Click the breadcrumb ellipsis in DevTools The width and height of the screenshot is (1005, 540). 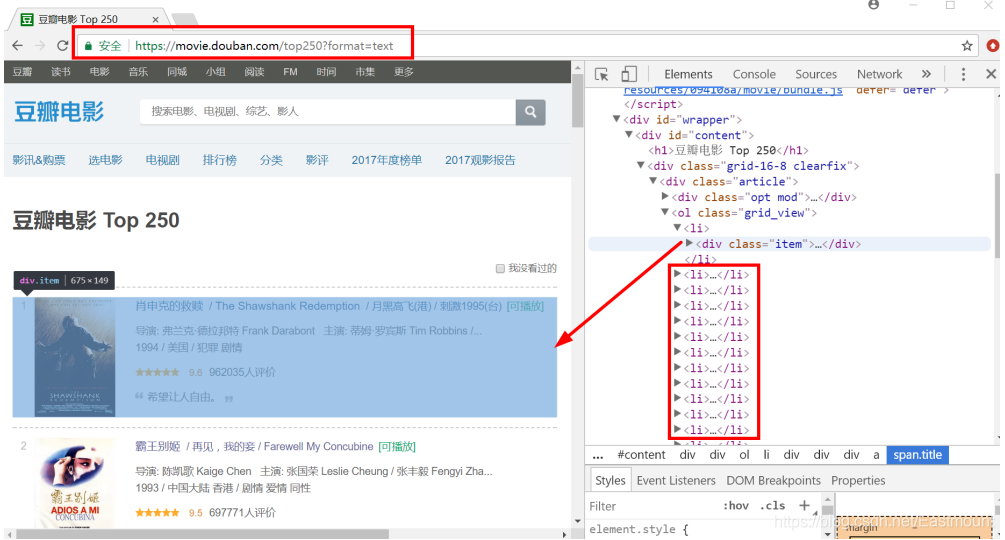pyautogui.click(x=598, y=456)
